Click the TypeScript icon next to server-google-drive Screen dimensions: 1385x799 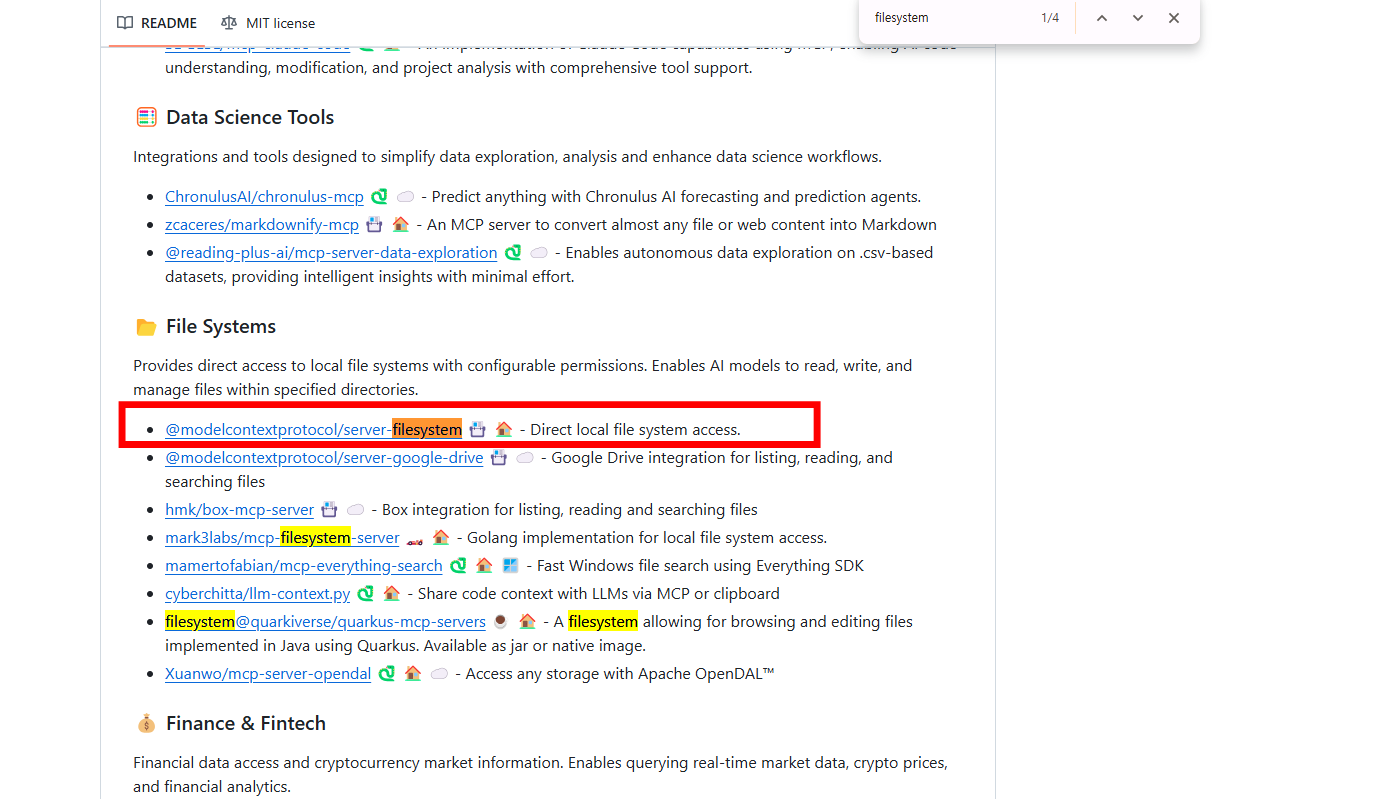(x=499, y=458)
